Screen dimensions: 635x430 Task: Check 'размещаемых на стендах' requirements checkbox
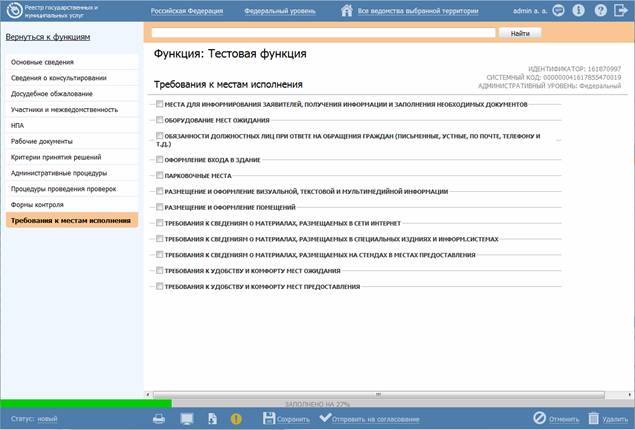click(160, 254)
